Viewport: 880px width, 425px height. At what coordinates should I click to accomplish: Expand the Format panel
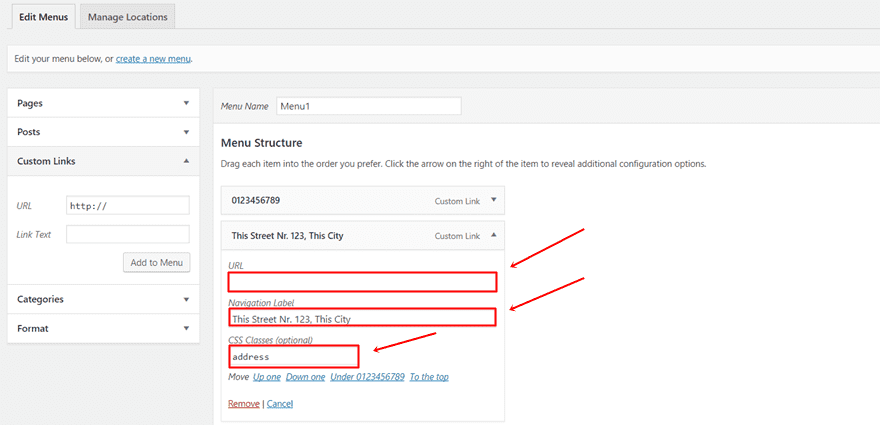186,328
